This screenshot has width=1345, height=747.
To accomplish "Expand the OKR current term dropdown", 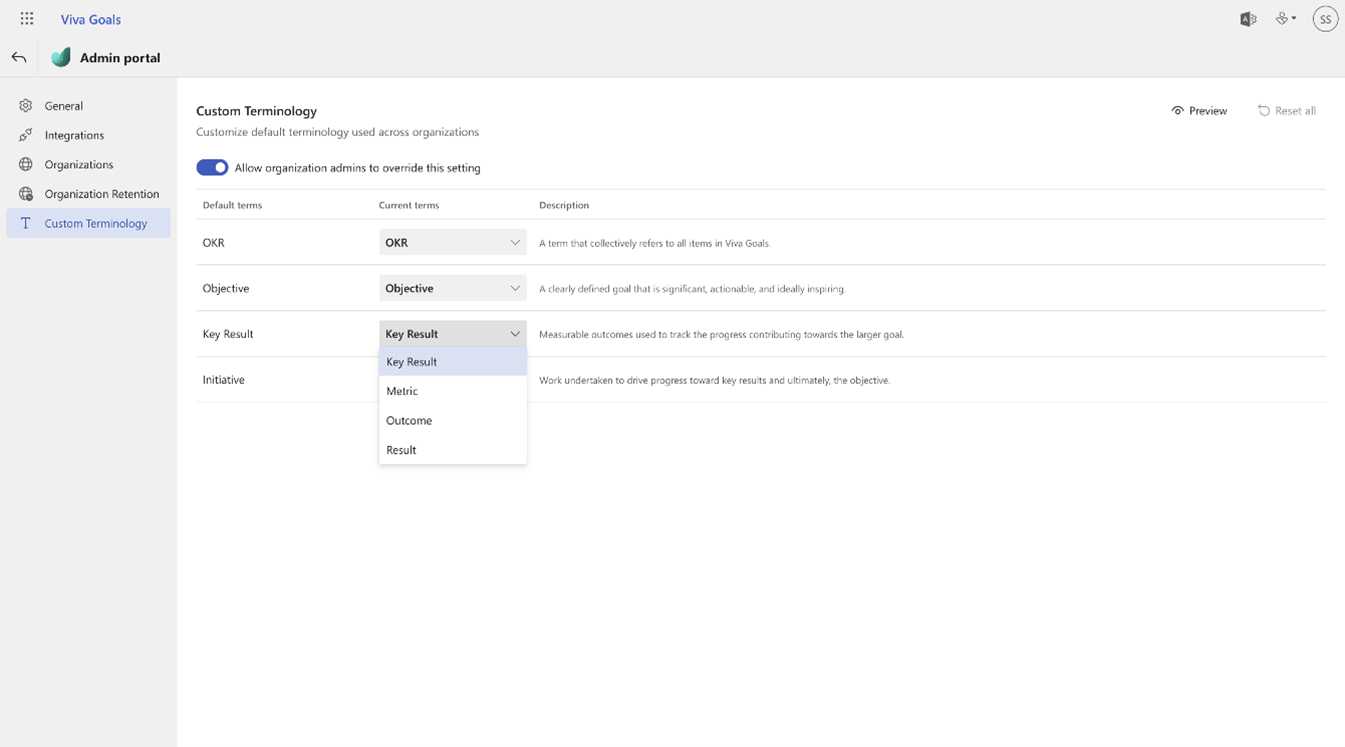I will click(x=453, y=242).
